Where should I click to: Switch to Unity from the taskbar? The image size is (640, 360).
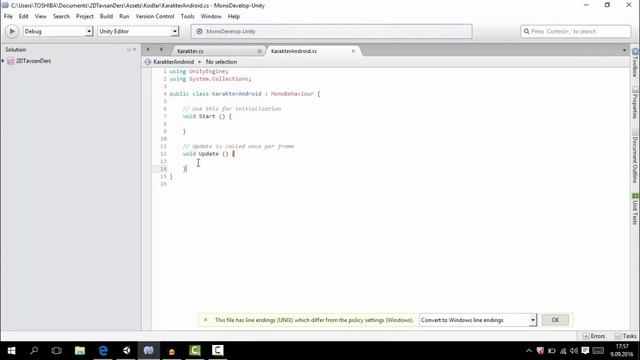126,351
